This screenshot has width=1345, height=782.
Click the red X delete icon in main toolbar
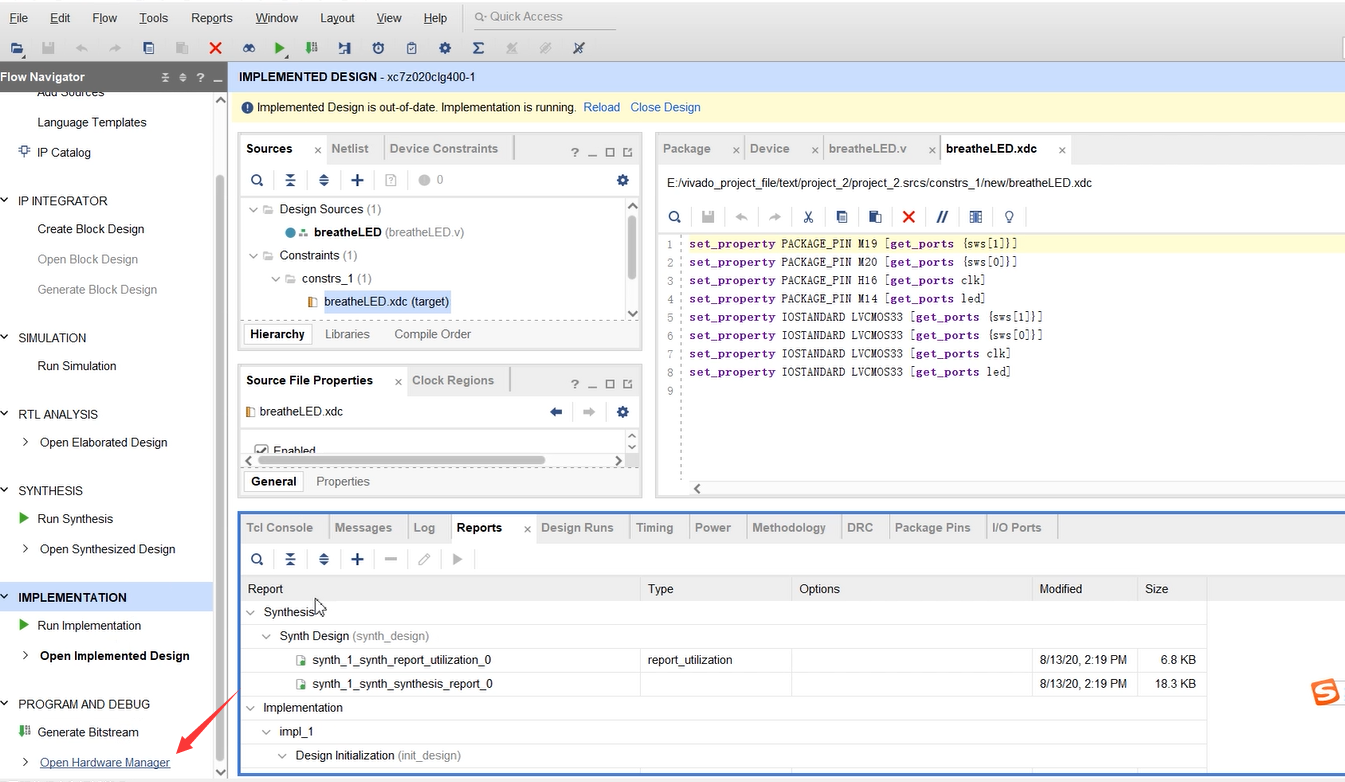(x=215, y=47)
